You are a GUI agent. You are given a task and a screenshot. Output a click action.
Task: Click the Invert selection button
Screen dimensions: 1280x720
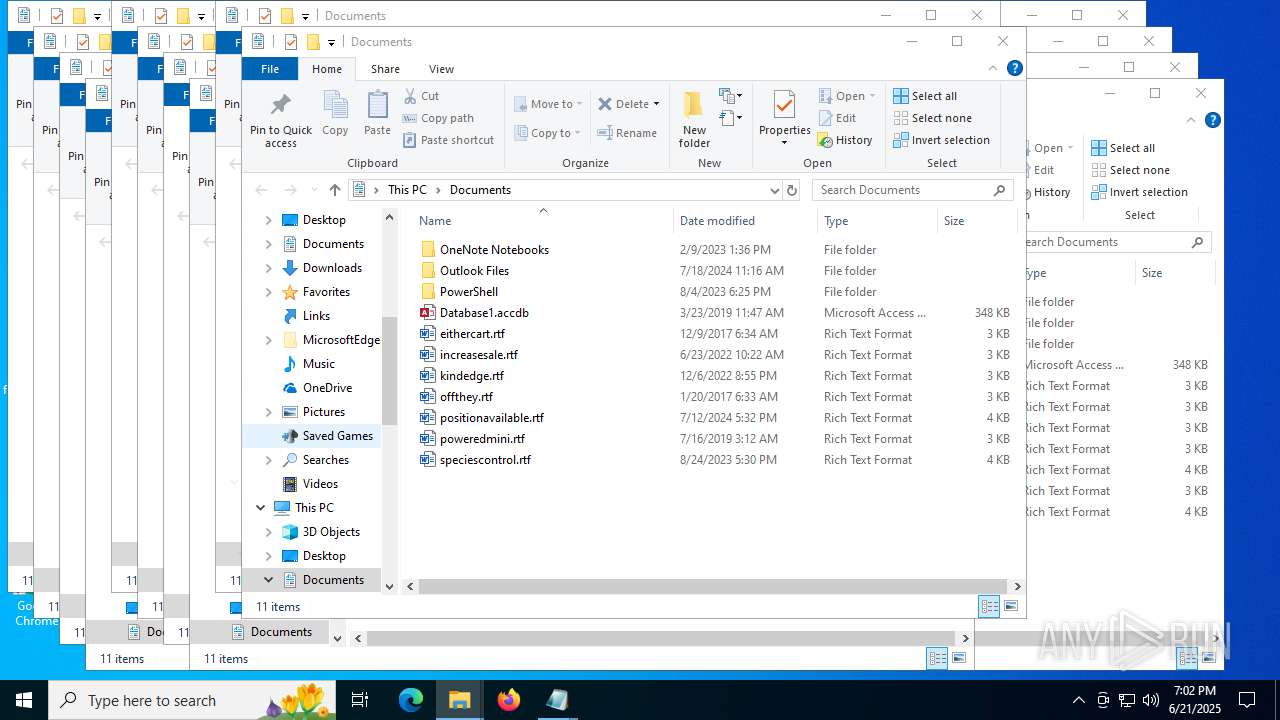point(941,140)
